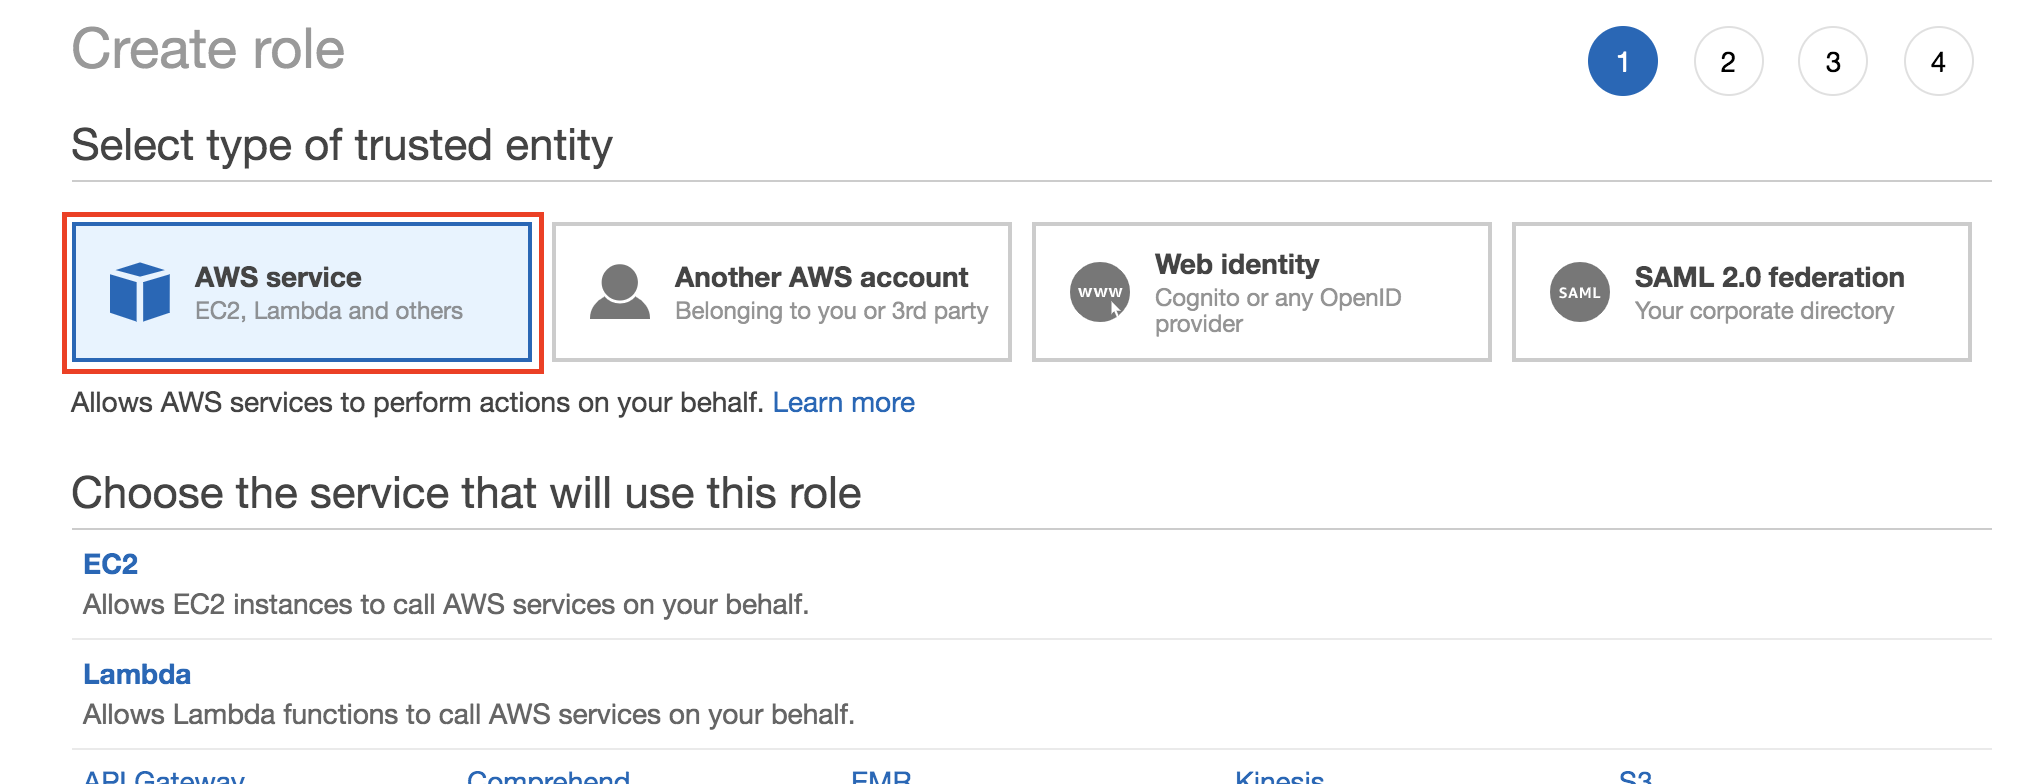The height and width of the screenshot is (784, 2018).
Task: Select the S3 service link
Action: [1635, 776]
